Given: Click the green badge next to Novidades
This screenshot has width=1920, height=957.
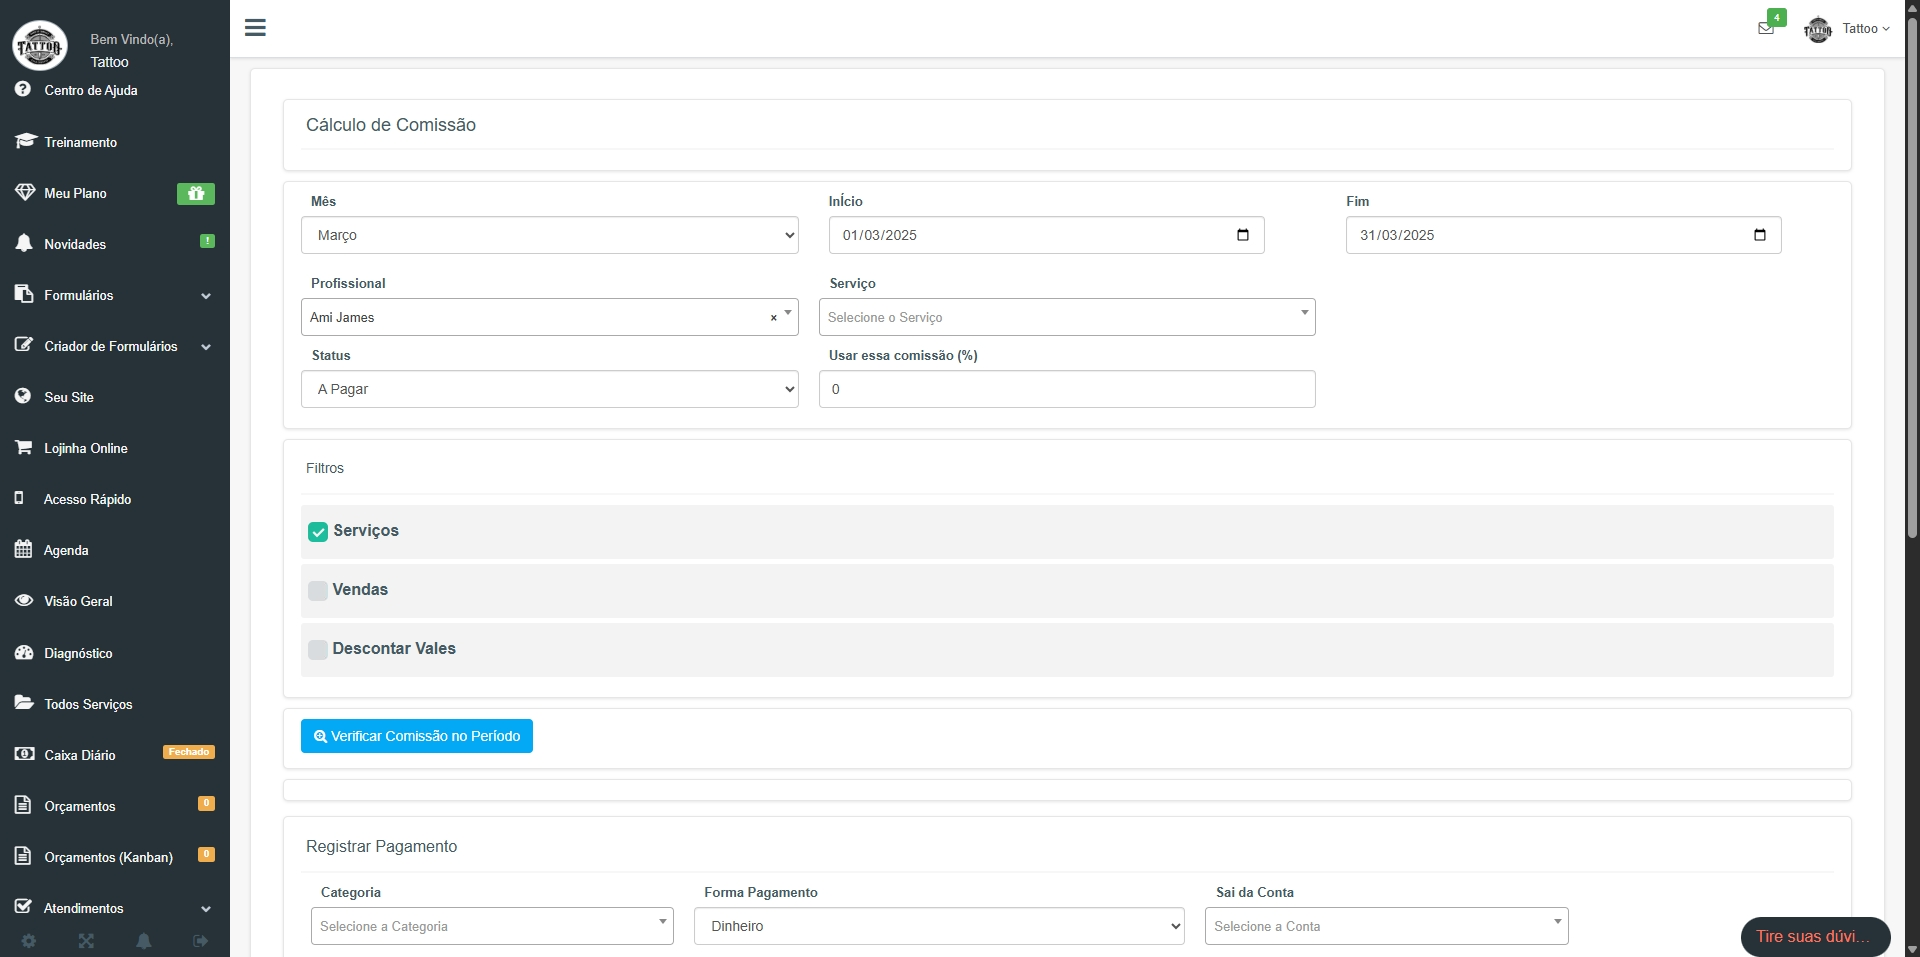Looking at the screenshot, I should [207, 241].
